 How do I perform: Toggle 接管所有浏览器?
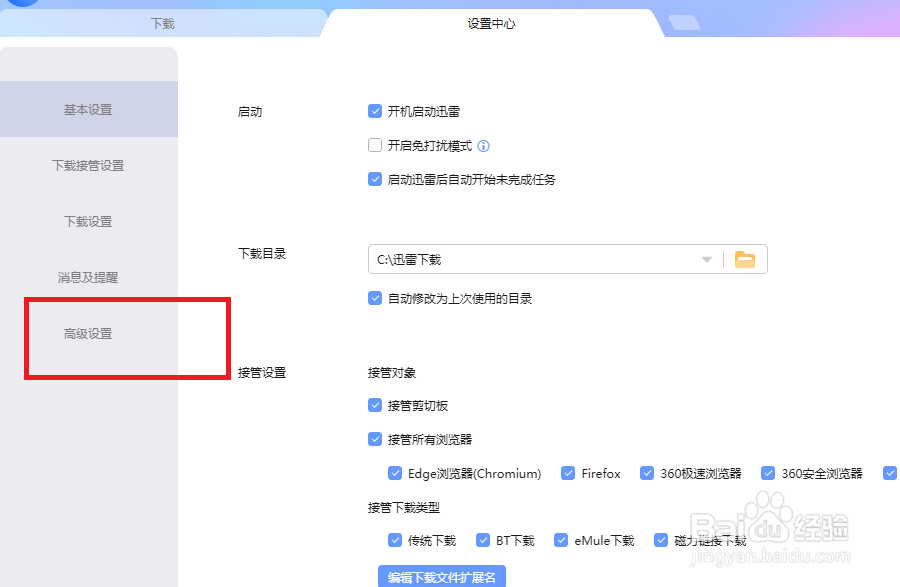coord(375,439)
